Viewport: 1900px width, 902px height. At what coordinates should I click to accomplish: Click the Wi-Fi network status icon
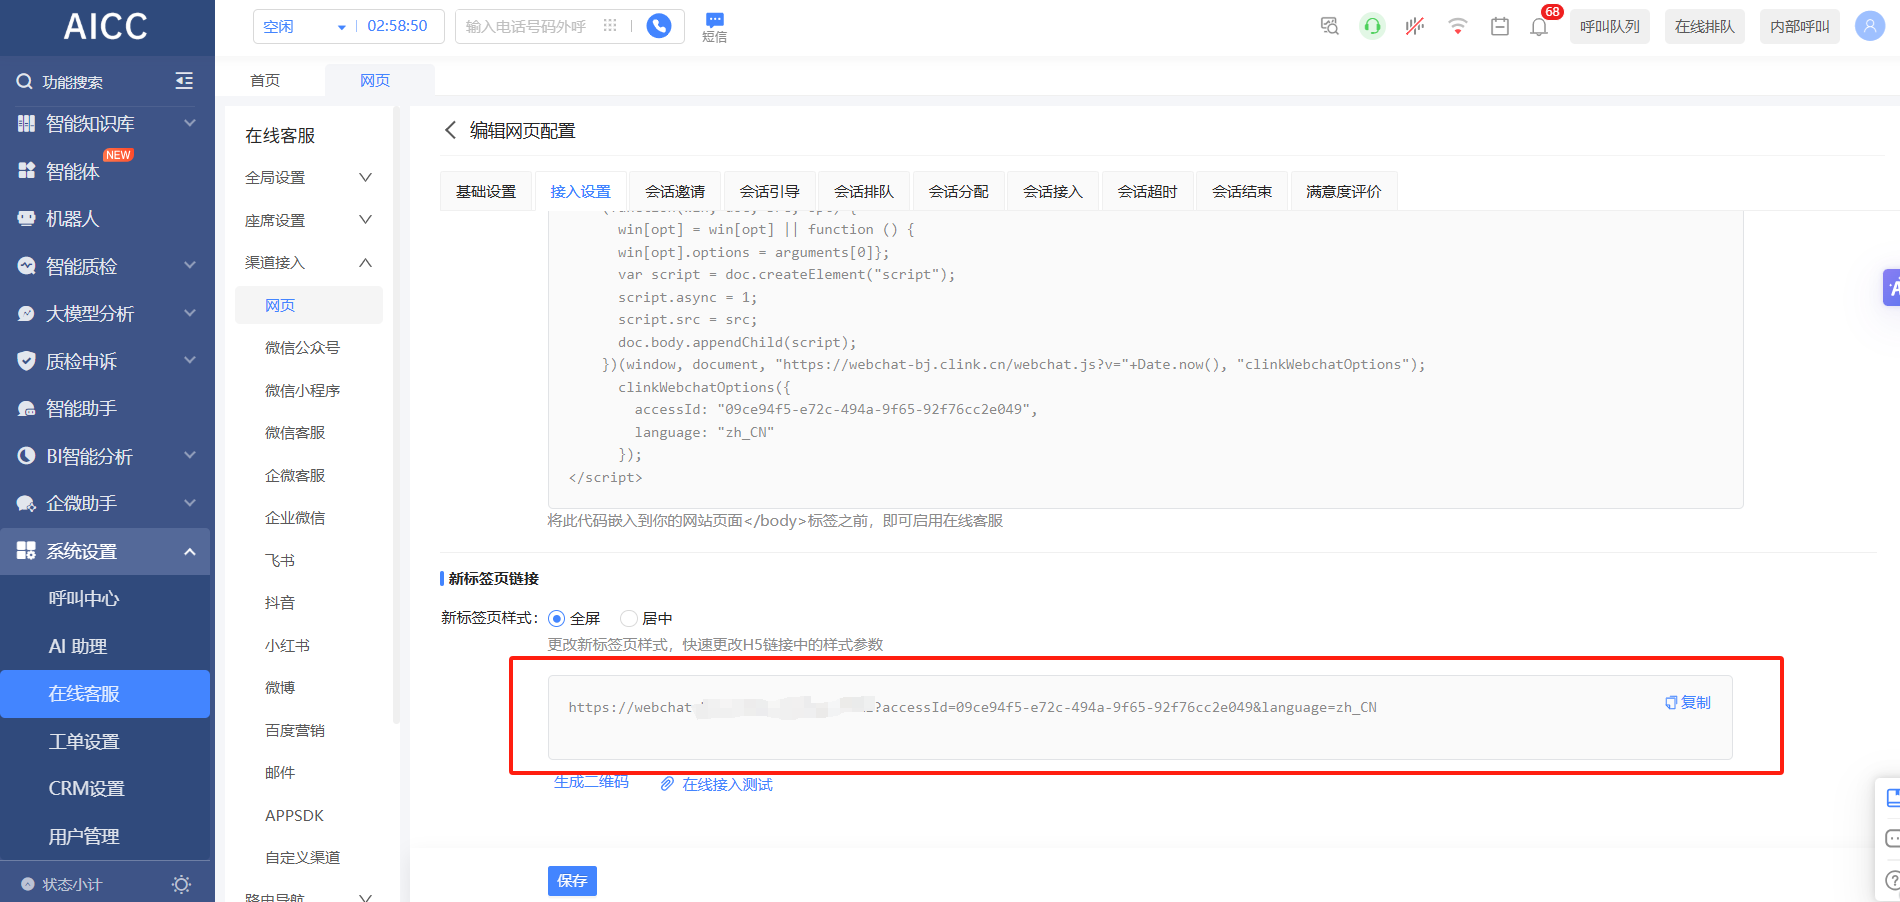[1458, 26]
